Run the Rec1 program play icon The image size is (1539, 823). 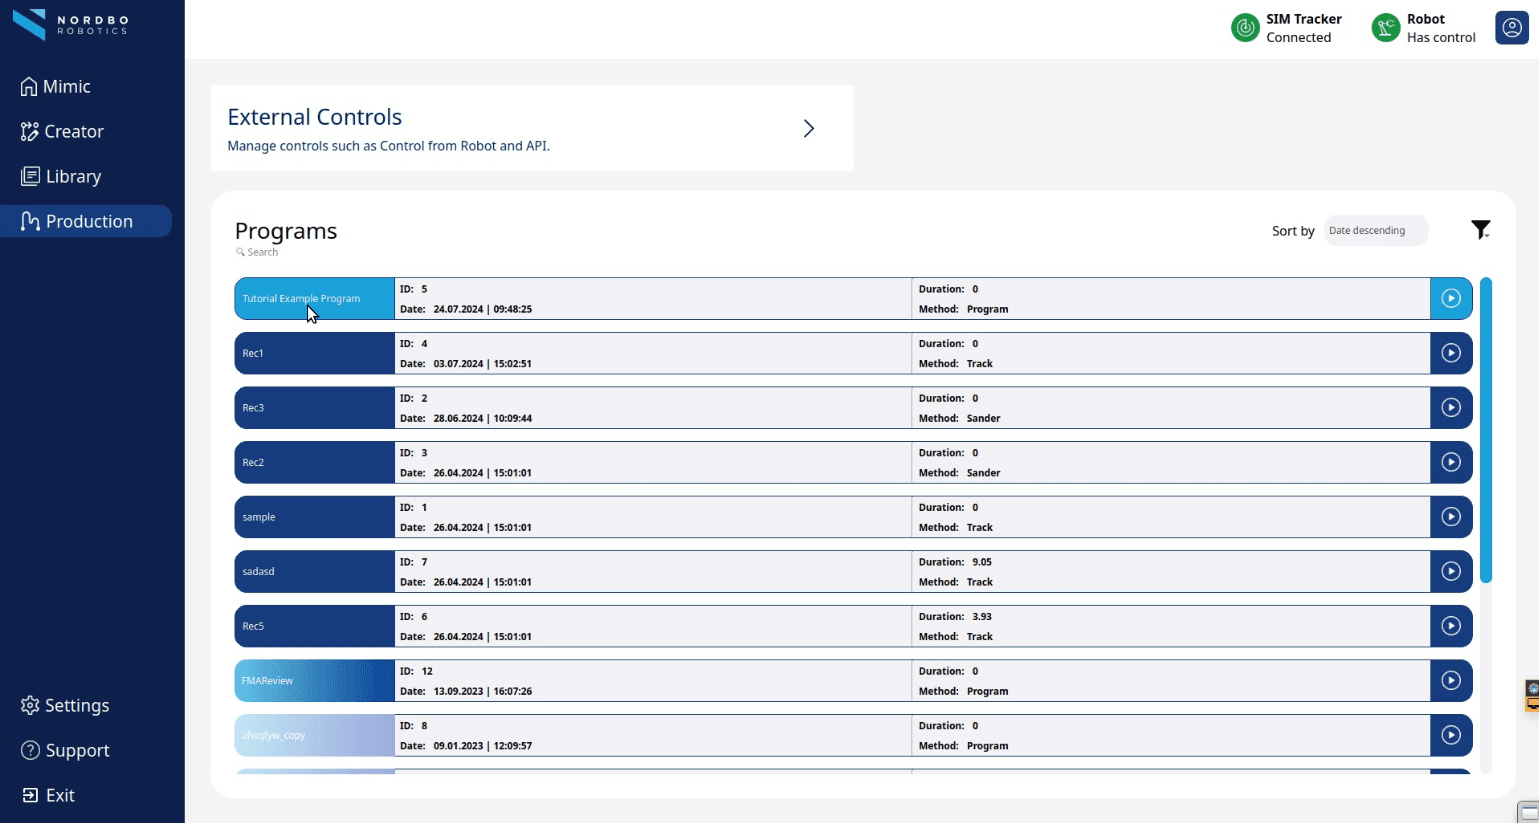(x=1450, y=353)
